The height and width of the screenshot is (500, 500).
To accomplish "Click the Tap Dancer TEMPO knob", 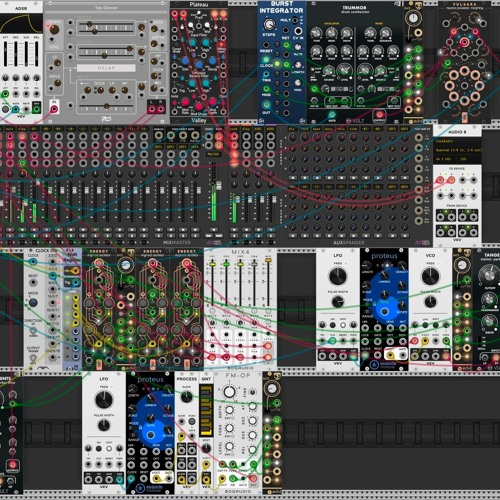I will [54, 29].
